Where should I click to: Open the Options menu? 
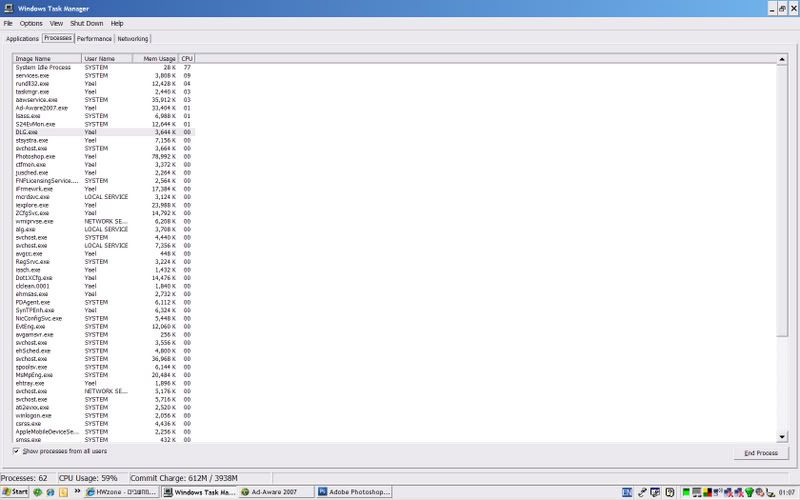point(31,23)
